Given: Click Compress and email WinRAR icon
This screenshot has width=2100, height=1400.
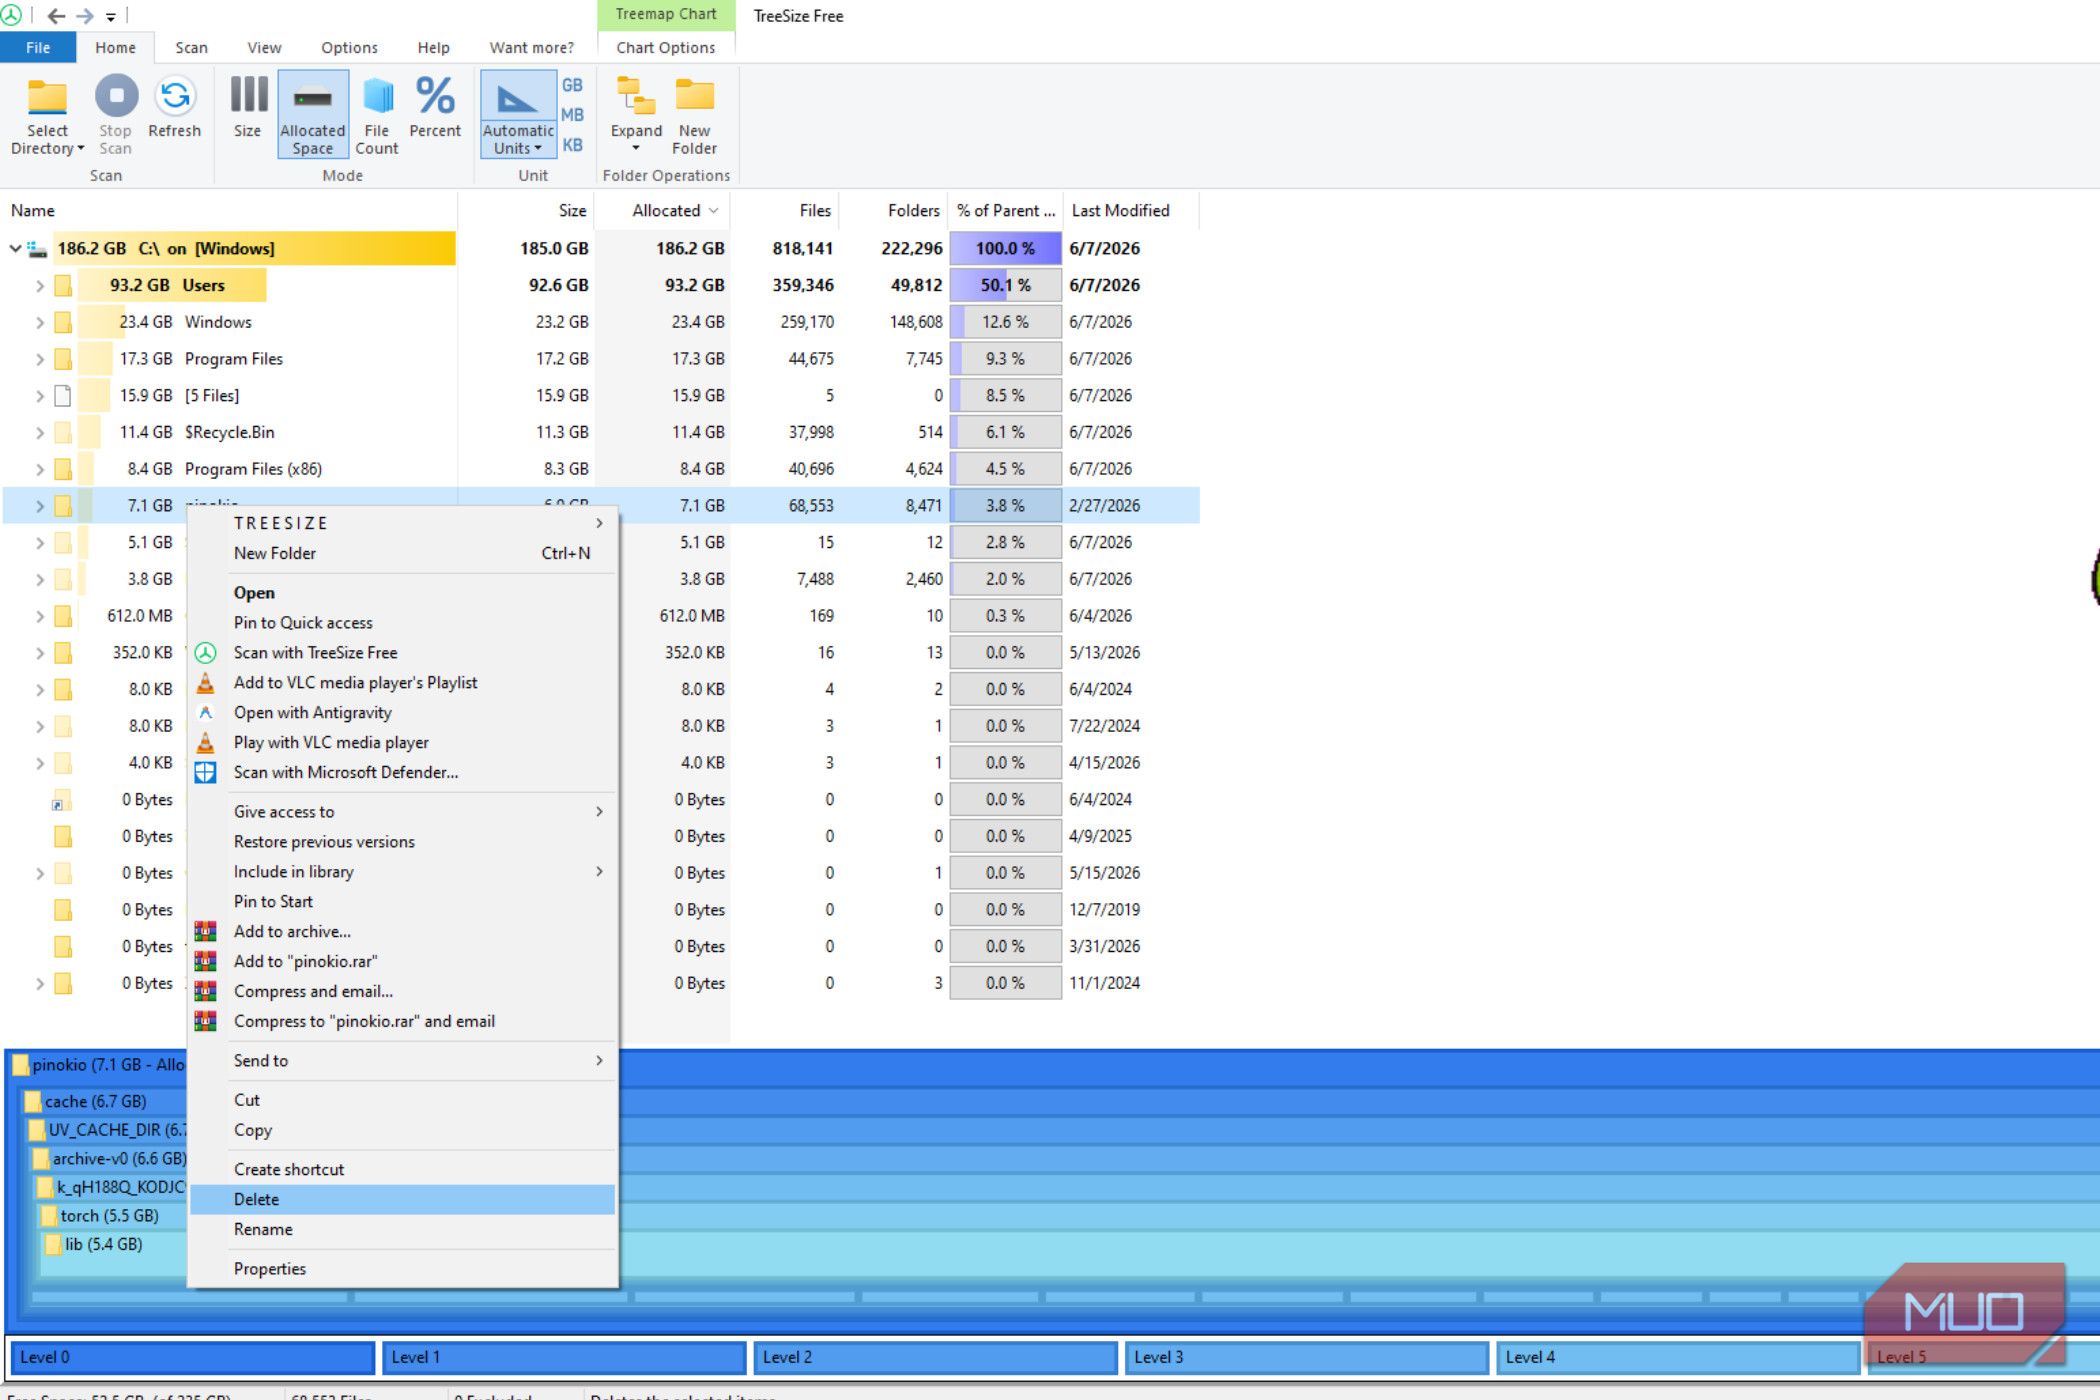Looking at the screenshot, I should click(205, 991).
